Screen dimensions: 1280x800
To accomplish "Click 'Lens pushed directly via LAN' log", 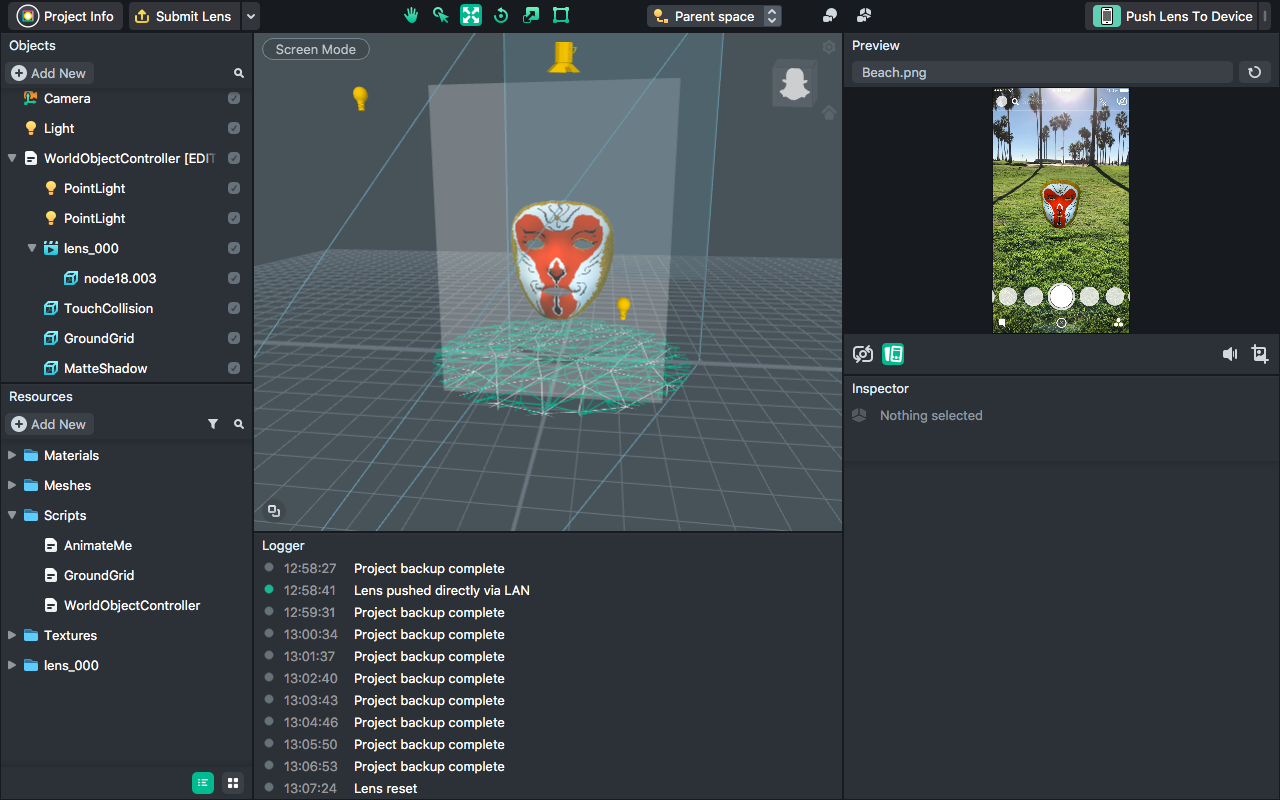I will (442, 590).
